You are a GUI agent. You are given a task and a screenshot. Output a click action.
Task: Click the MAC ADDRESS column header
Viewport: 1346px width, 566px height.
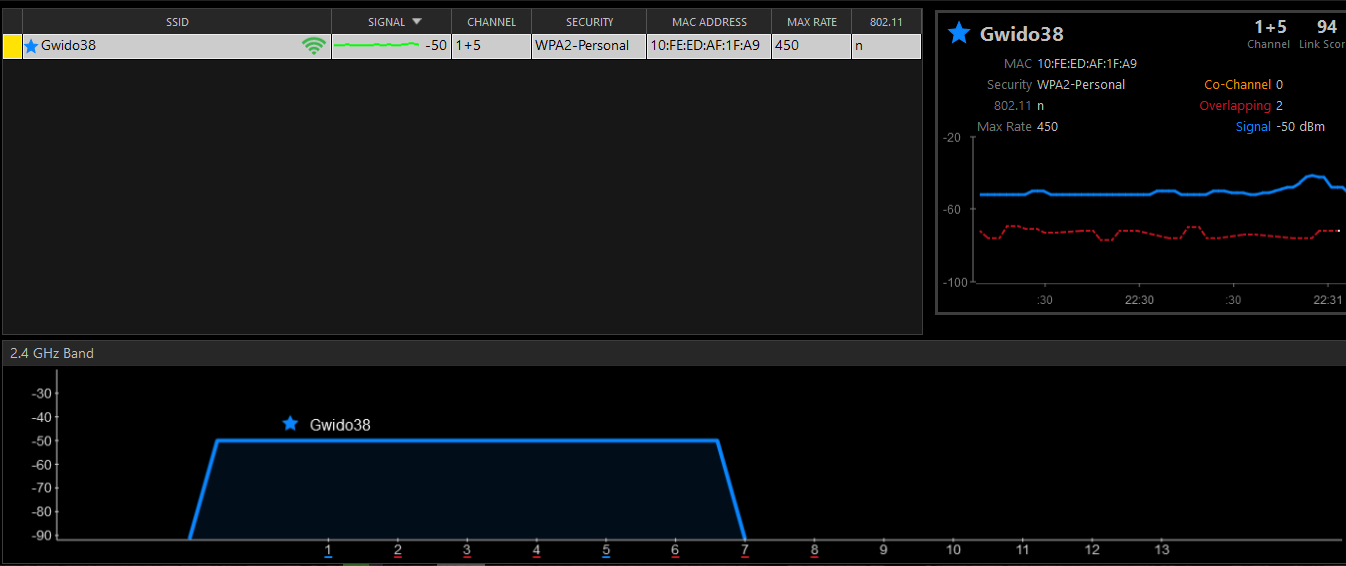[709, 22]
